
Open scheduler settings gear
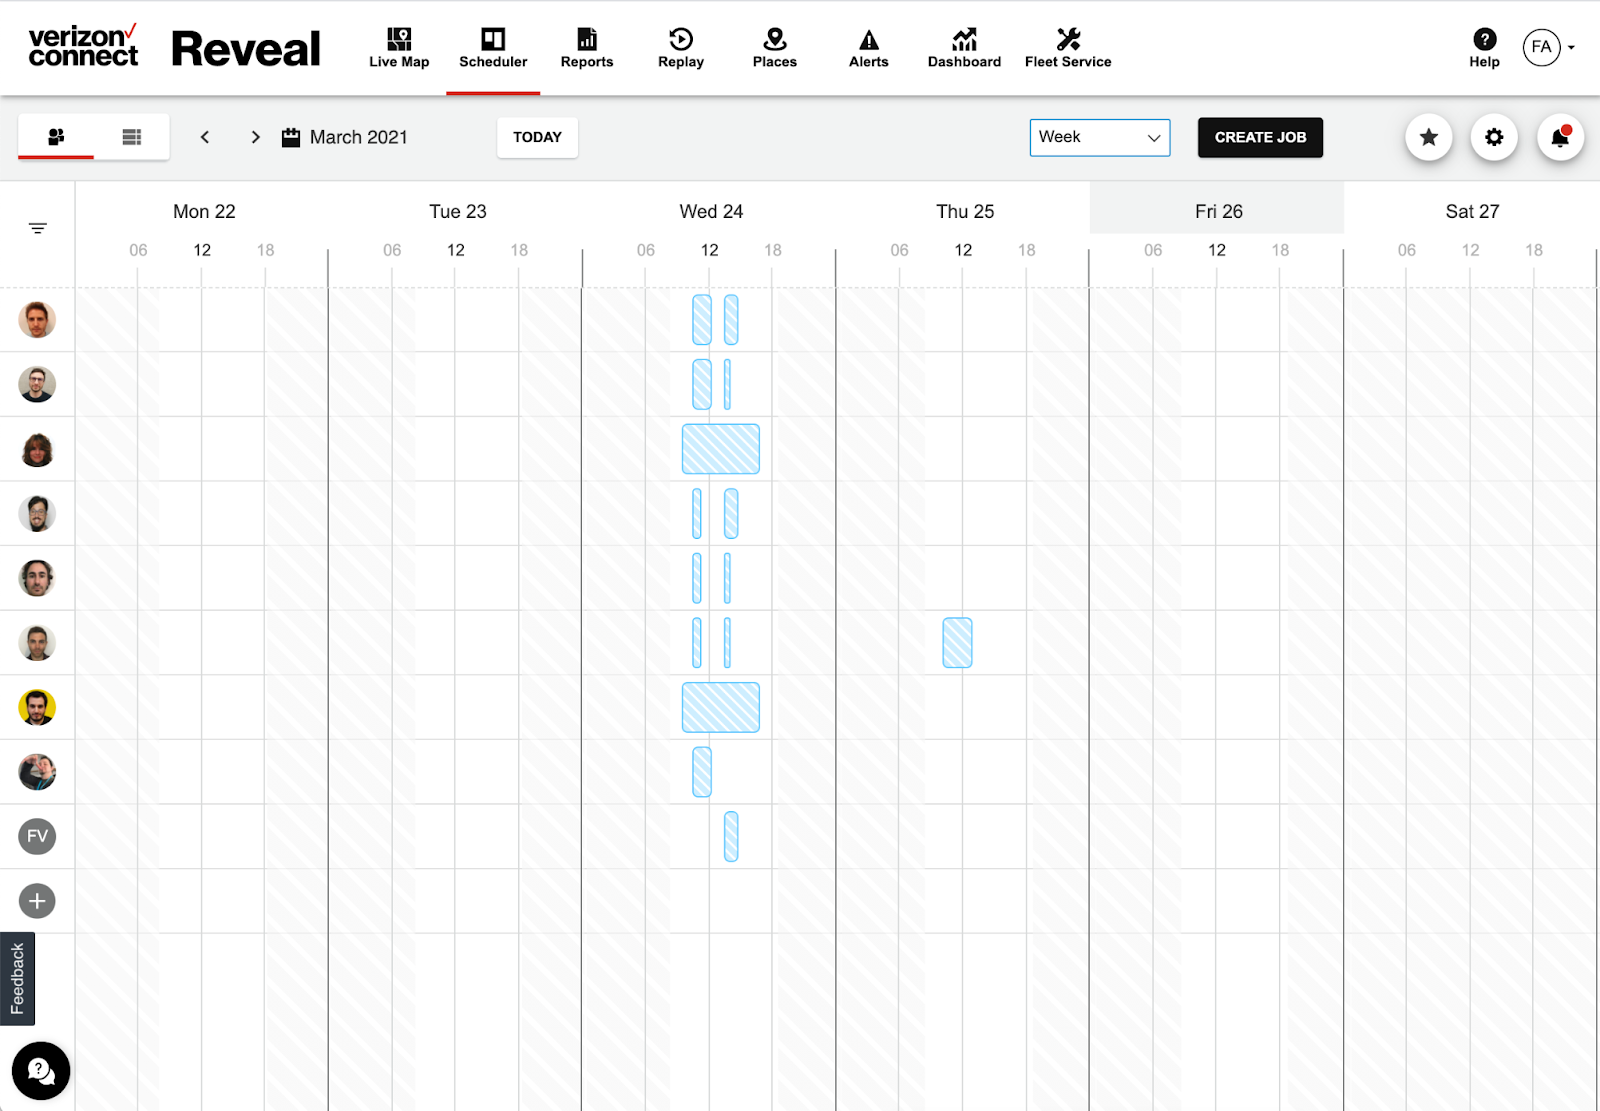[x=1493, y=137]
